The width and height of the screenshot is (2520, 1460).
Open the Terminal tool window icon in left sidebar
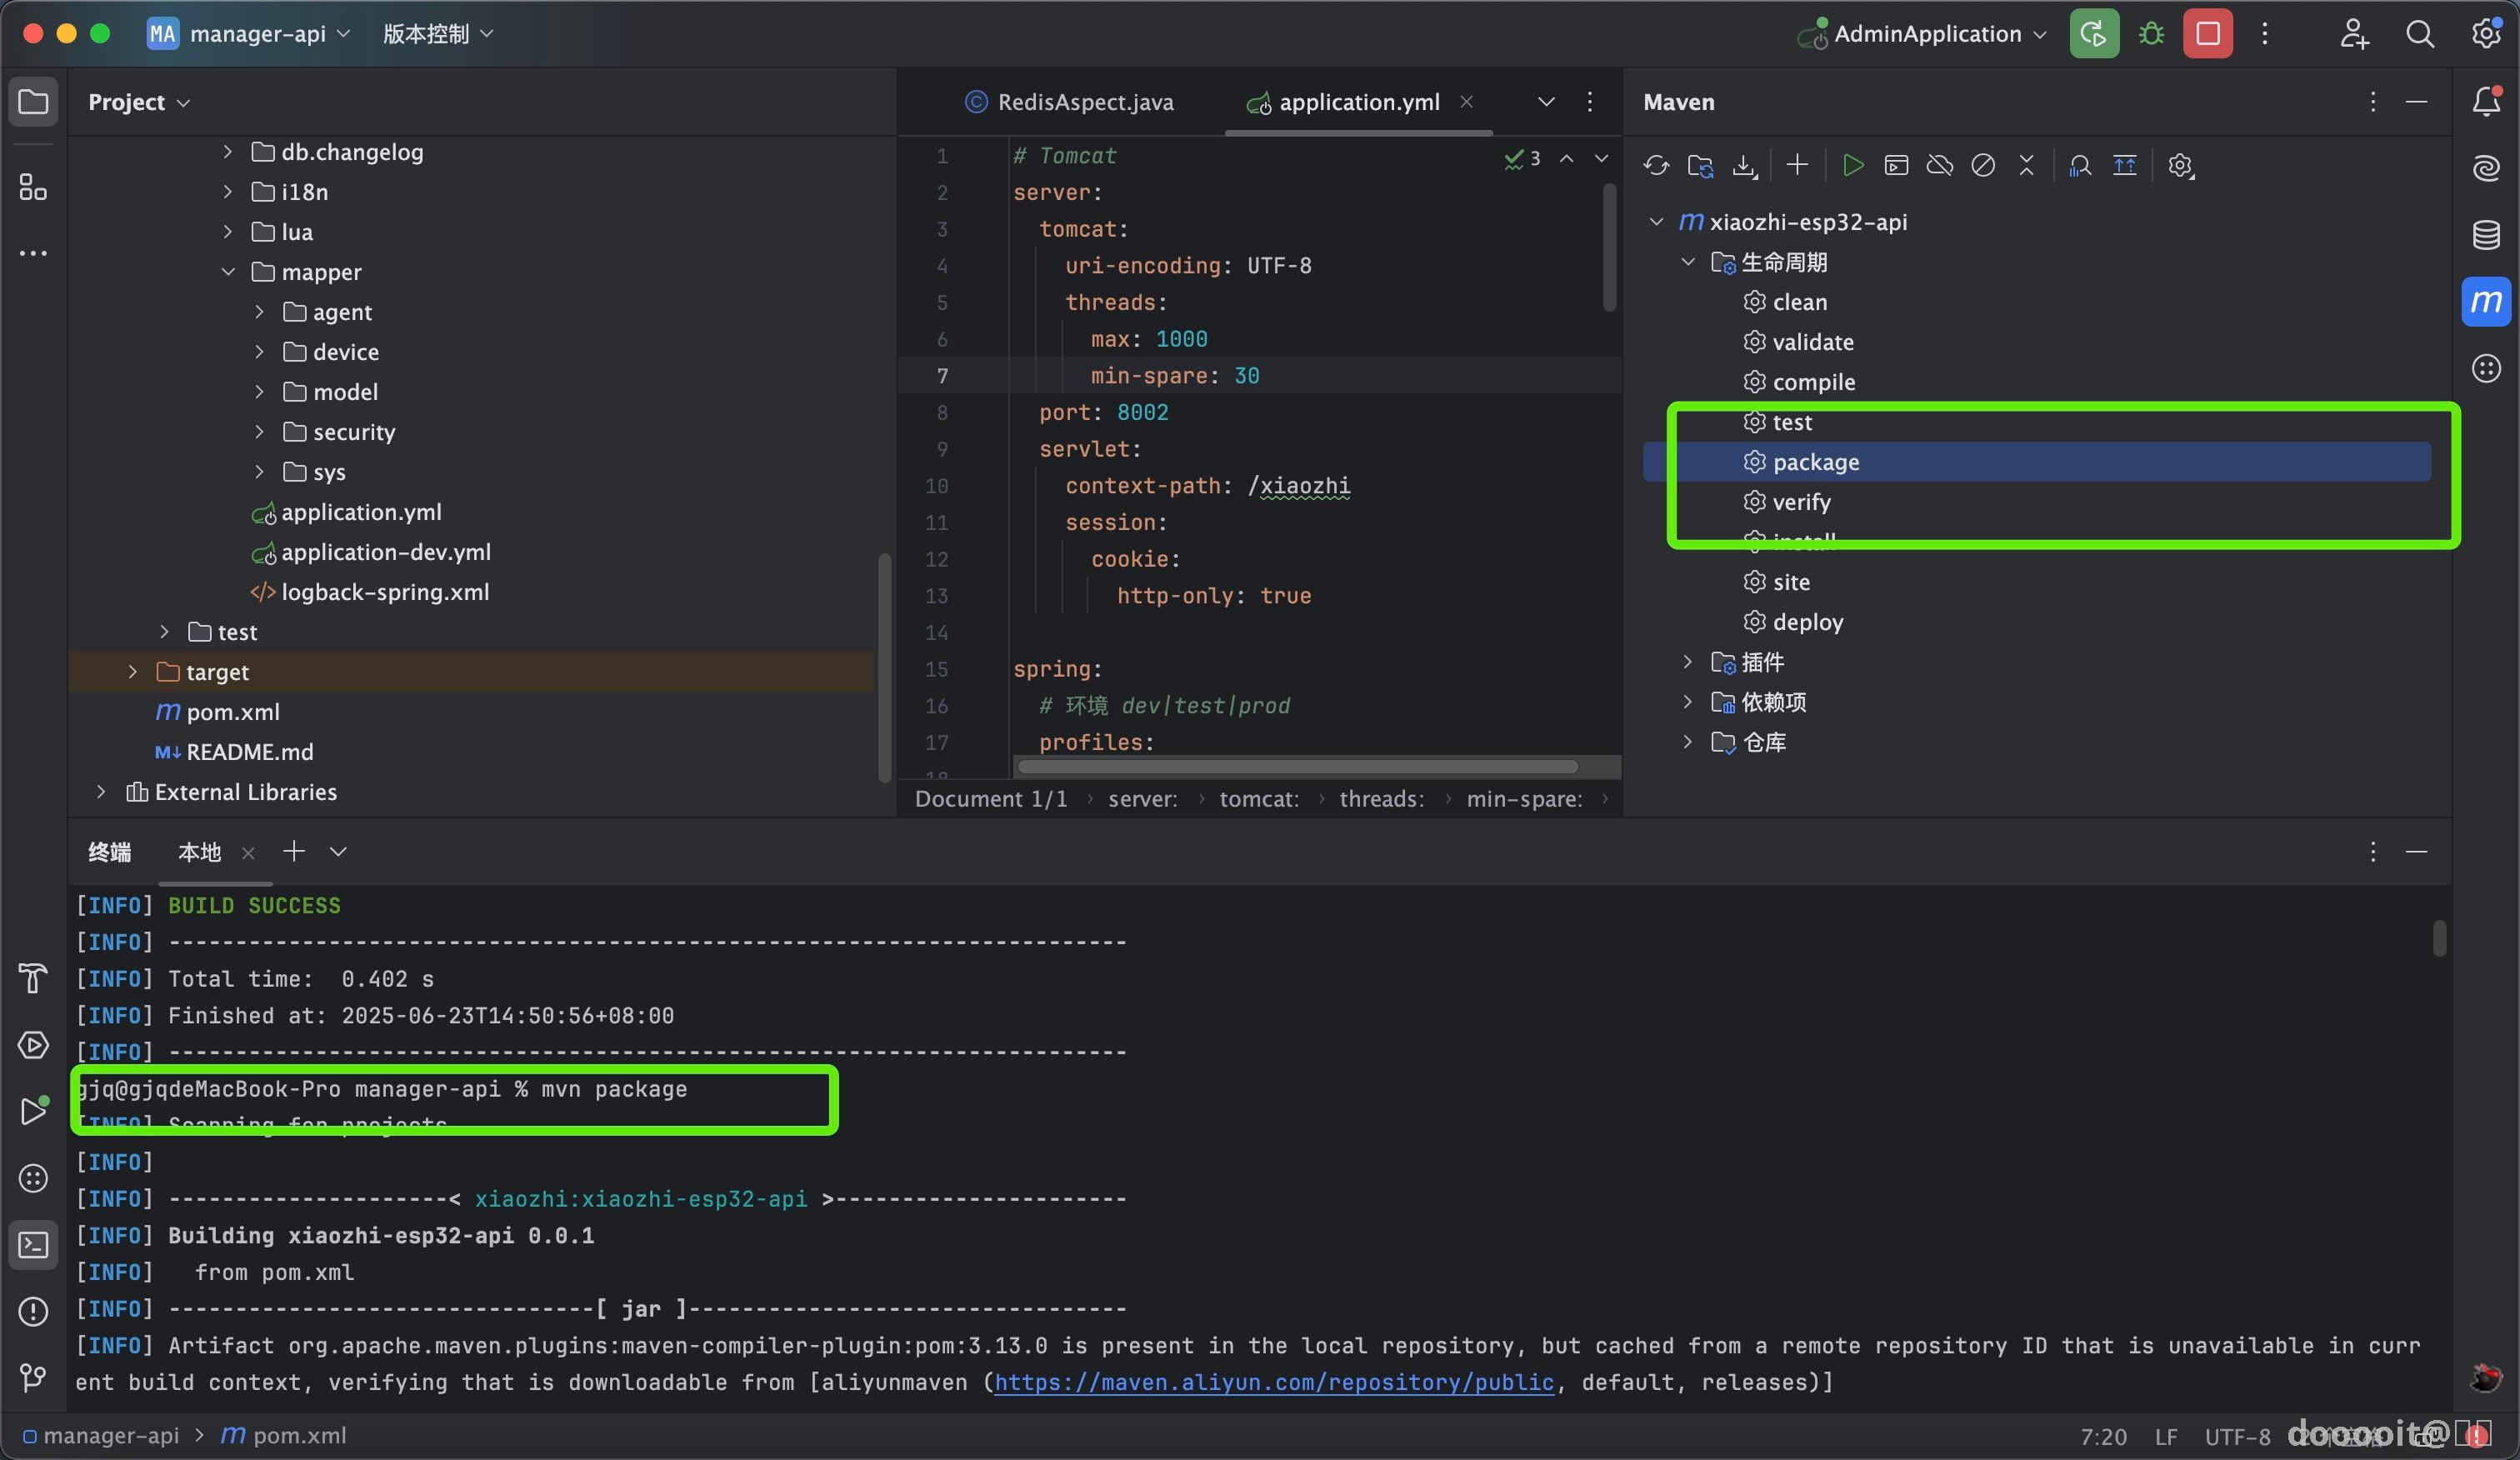[x=33, y=1245]
